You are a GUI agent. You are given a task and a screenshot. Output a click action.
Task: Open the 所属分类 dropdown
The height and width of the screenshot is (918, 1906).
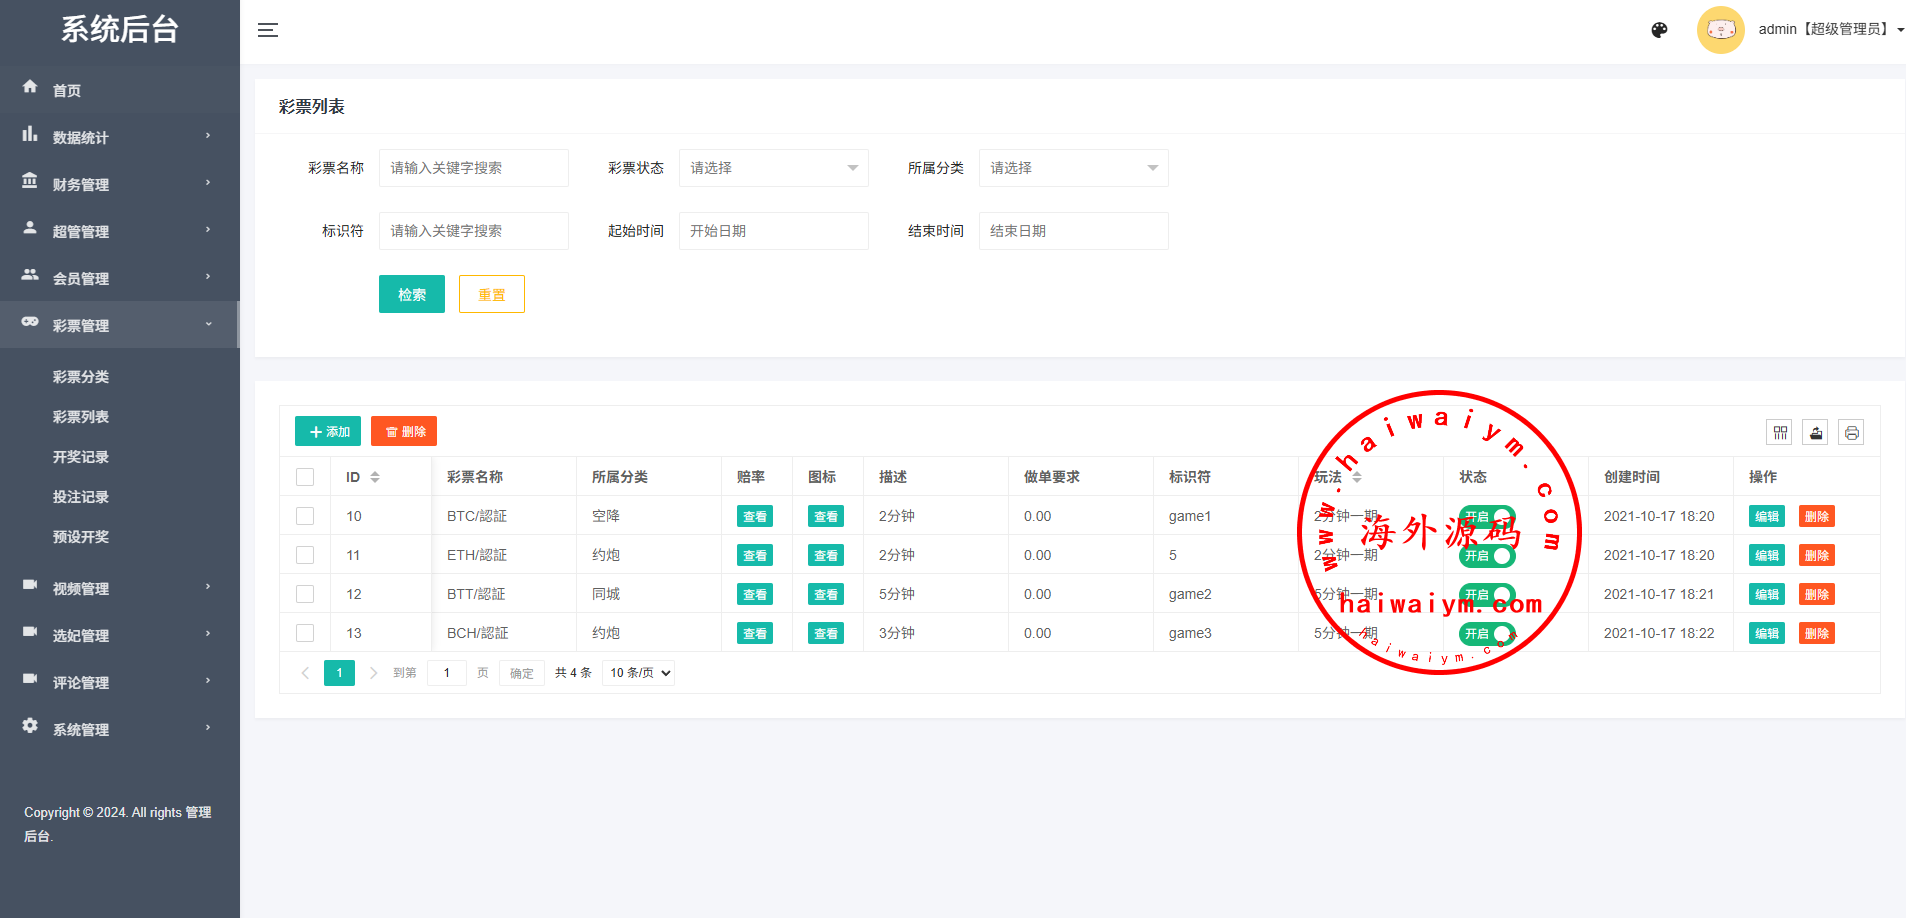(x=1073, y=168)
